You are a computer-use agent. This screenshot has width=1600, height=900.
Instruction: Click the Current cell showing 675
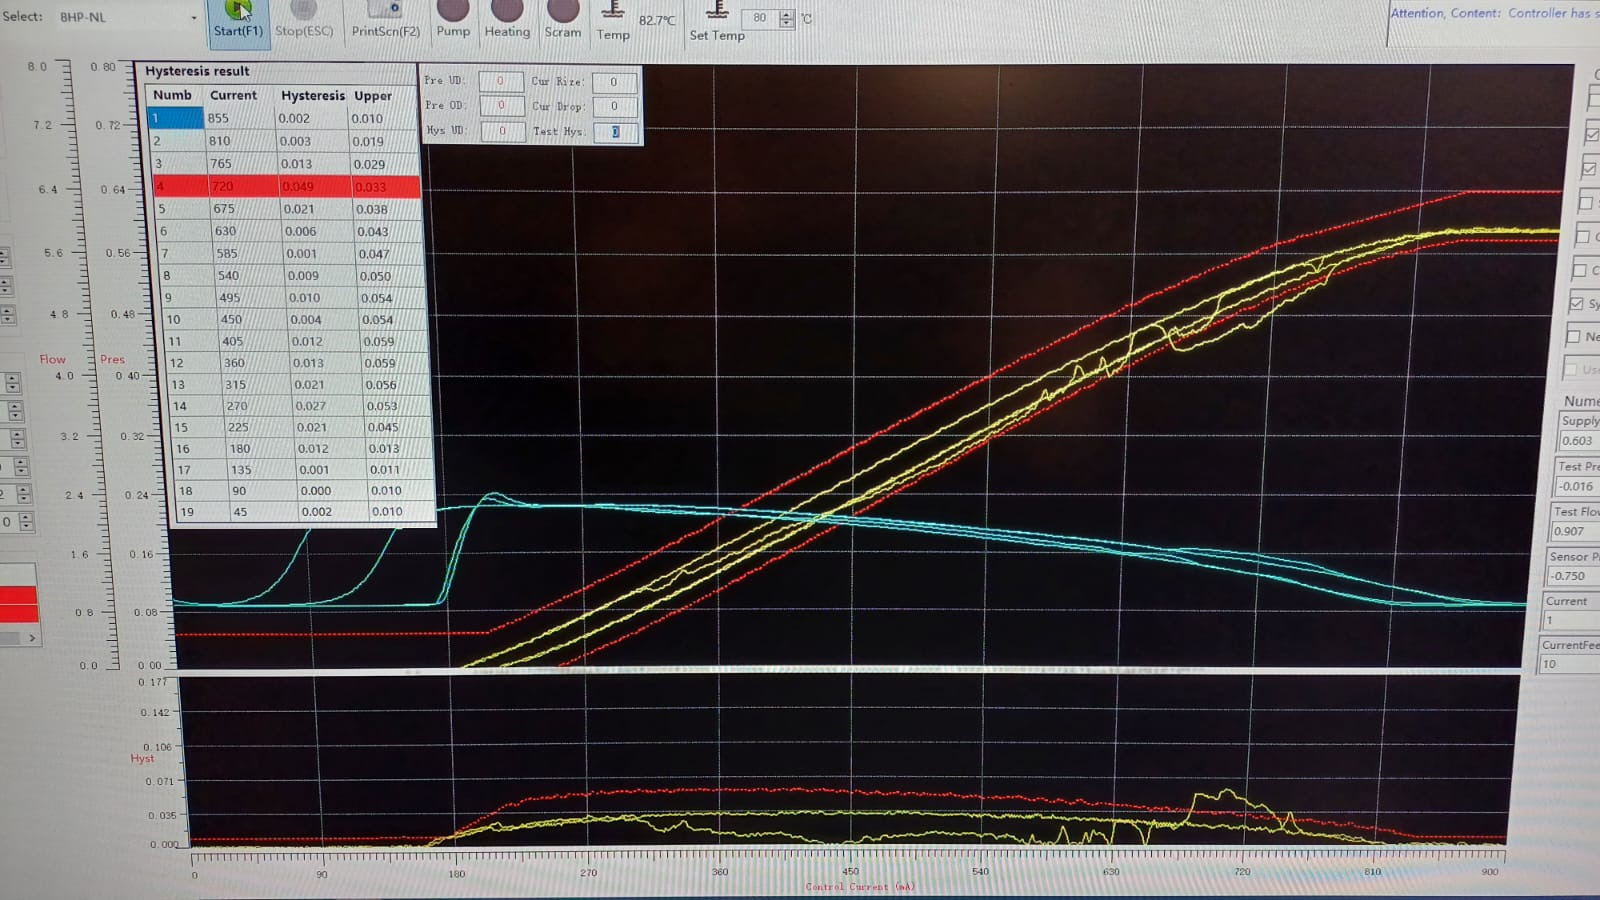click(x=245, y=209)
